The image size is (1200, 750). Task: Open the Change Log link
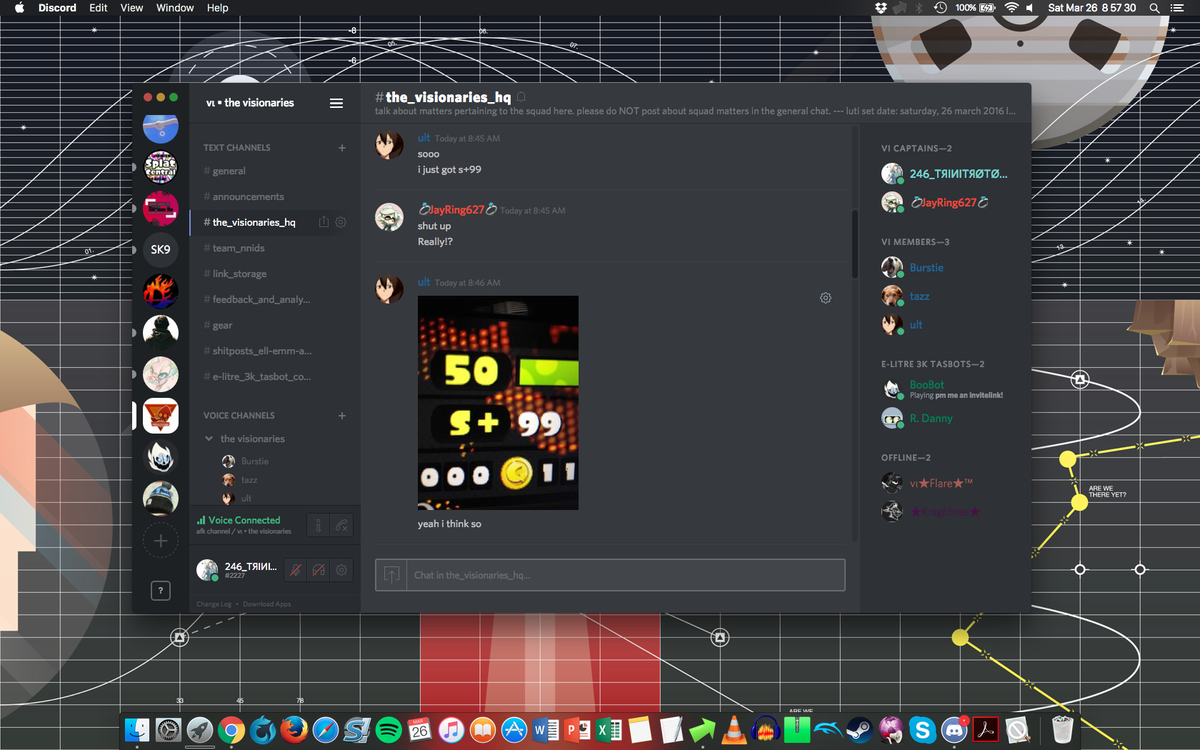click(215, 604)
